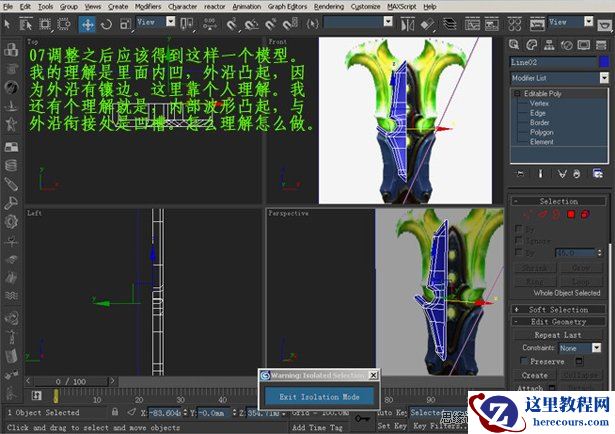Image resolution: width=615 pixels, height=434 pixels.
Task: Click the Repeat Last button
Action: pyautogui.click(x=558, y=335)
